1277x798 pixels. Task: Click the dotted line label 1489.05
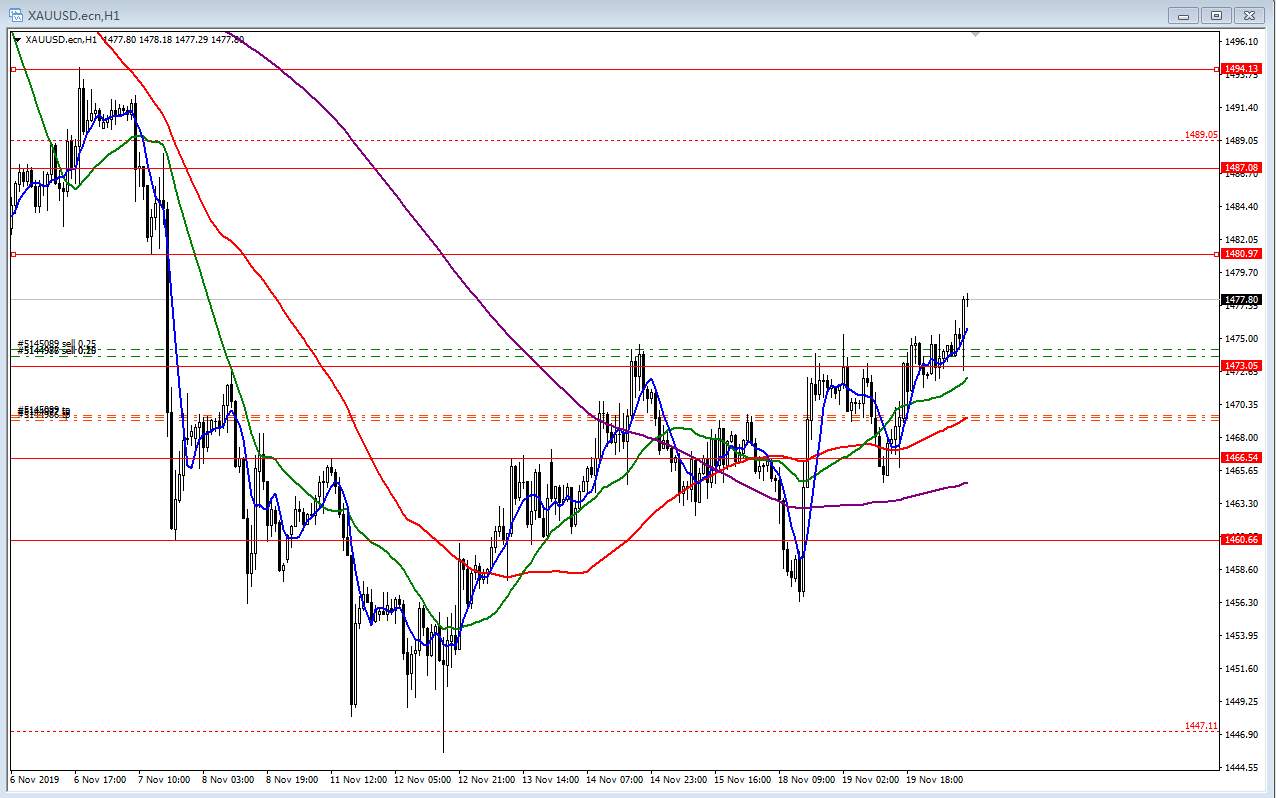click(x=1201, y=134)
